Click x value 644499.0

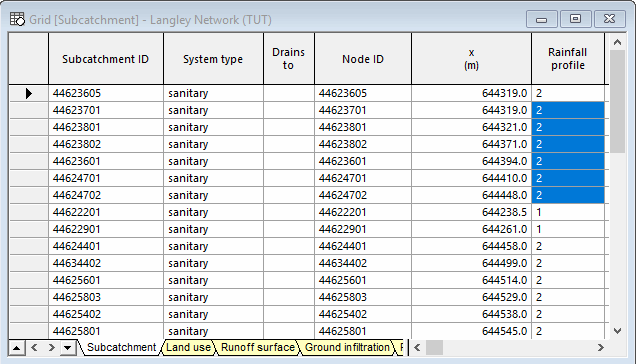[471, 263]
